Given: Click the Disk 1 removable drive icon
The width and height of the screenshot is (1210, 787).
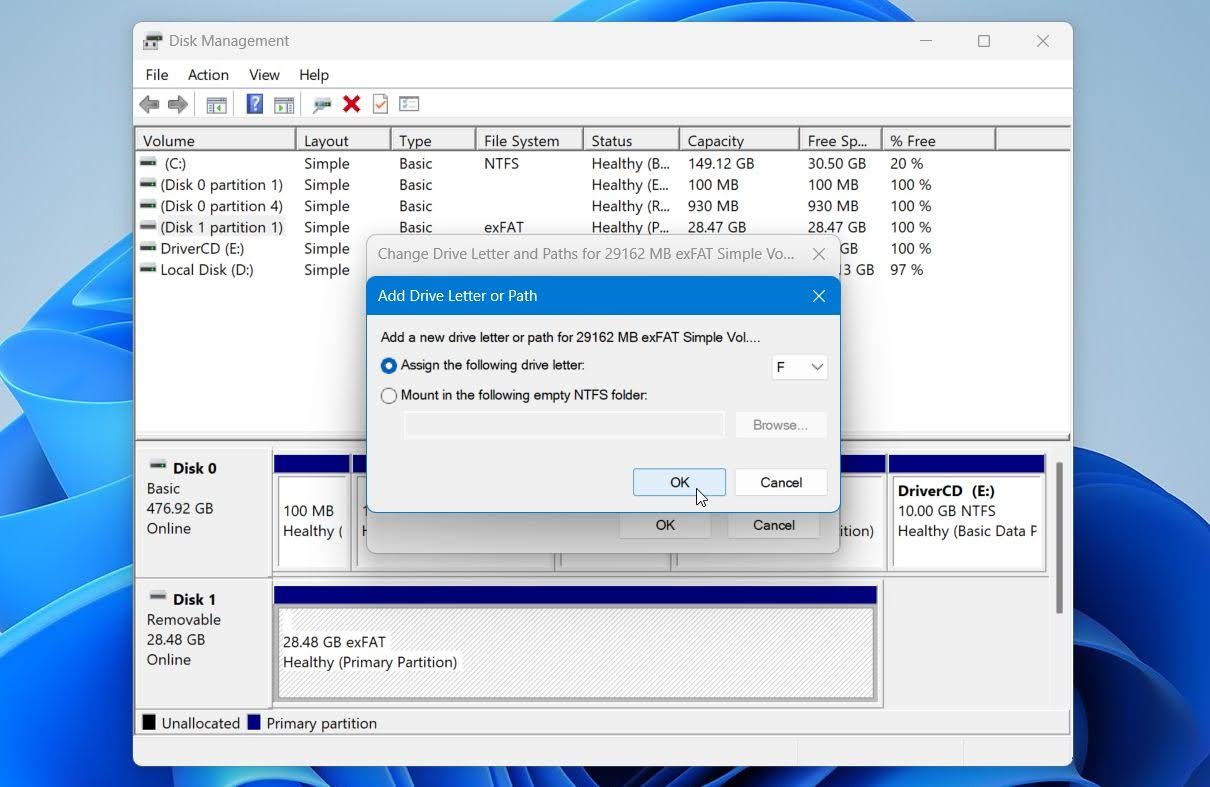Looking at the screenshot, I should click(x=158, y=597).
